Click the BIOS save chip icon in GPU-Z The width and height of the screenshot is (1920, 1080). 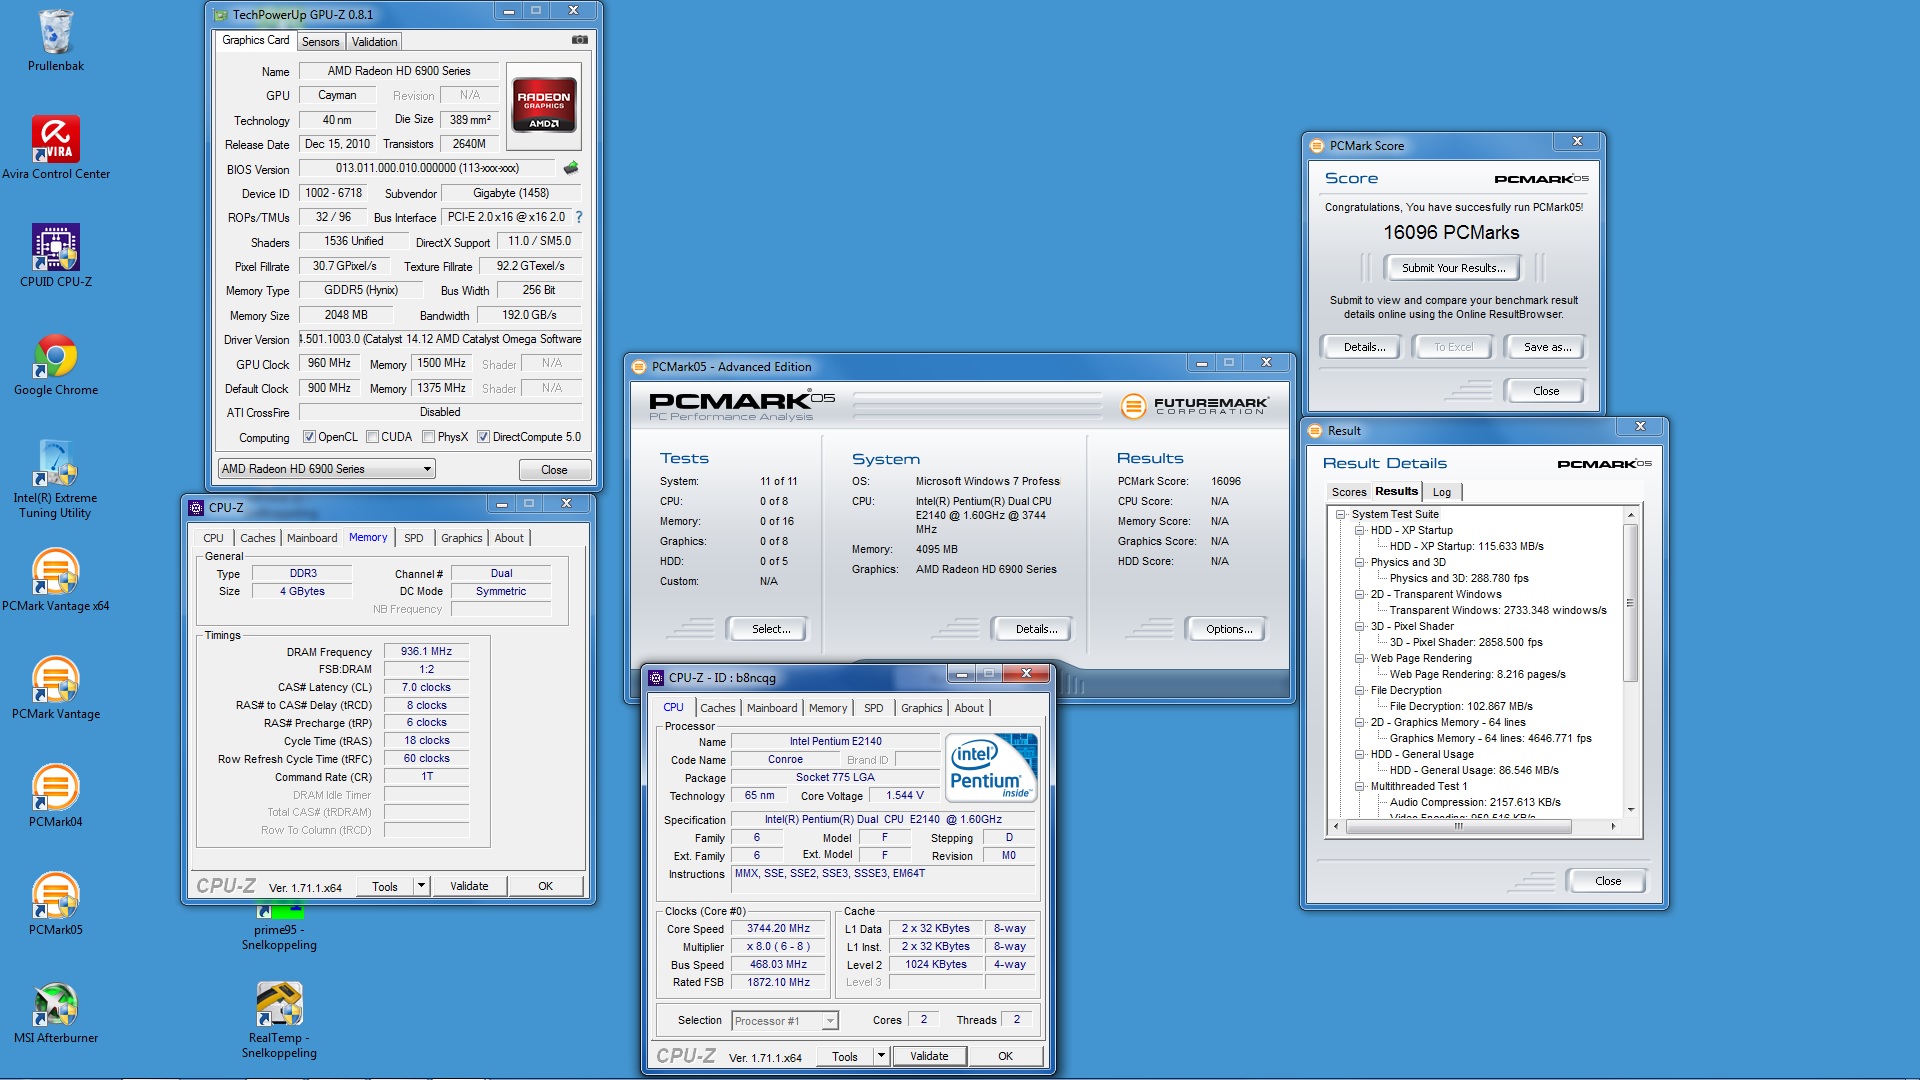pos(571,168)
